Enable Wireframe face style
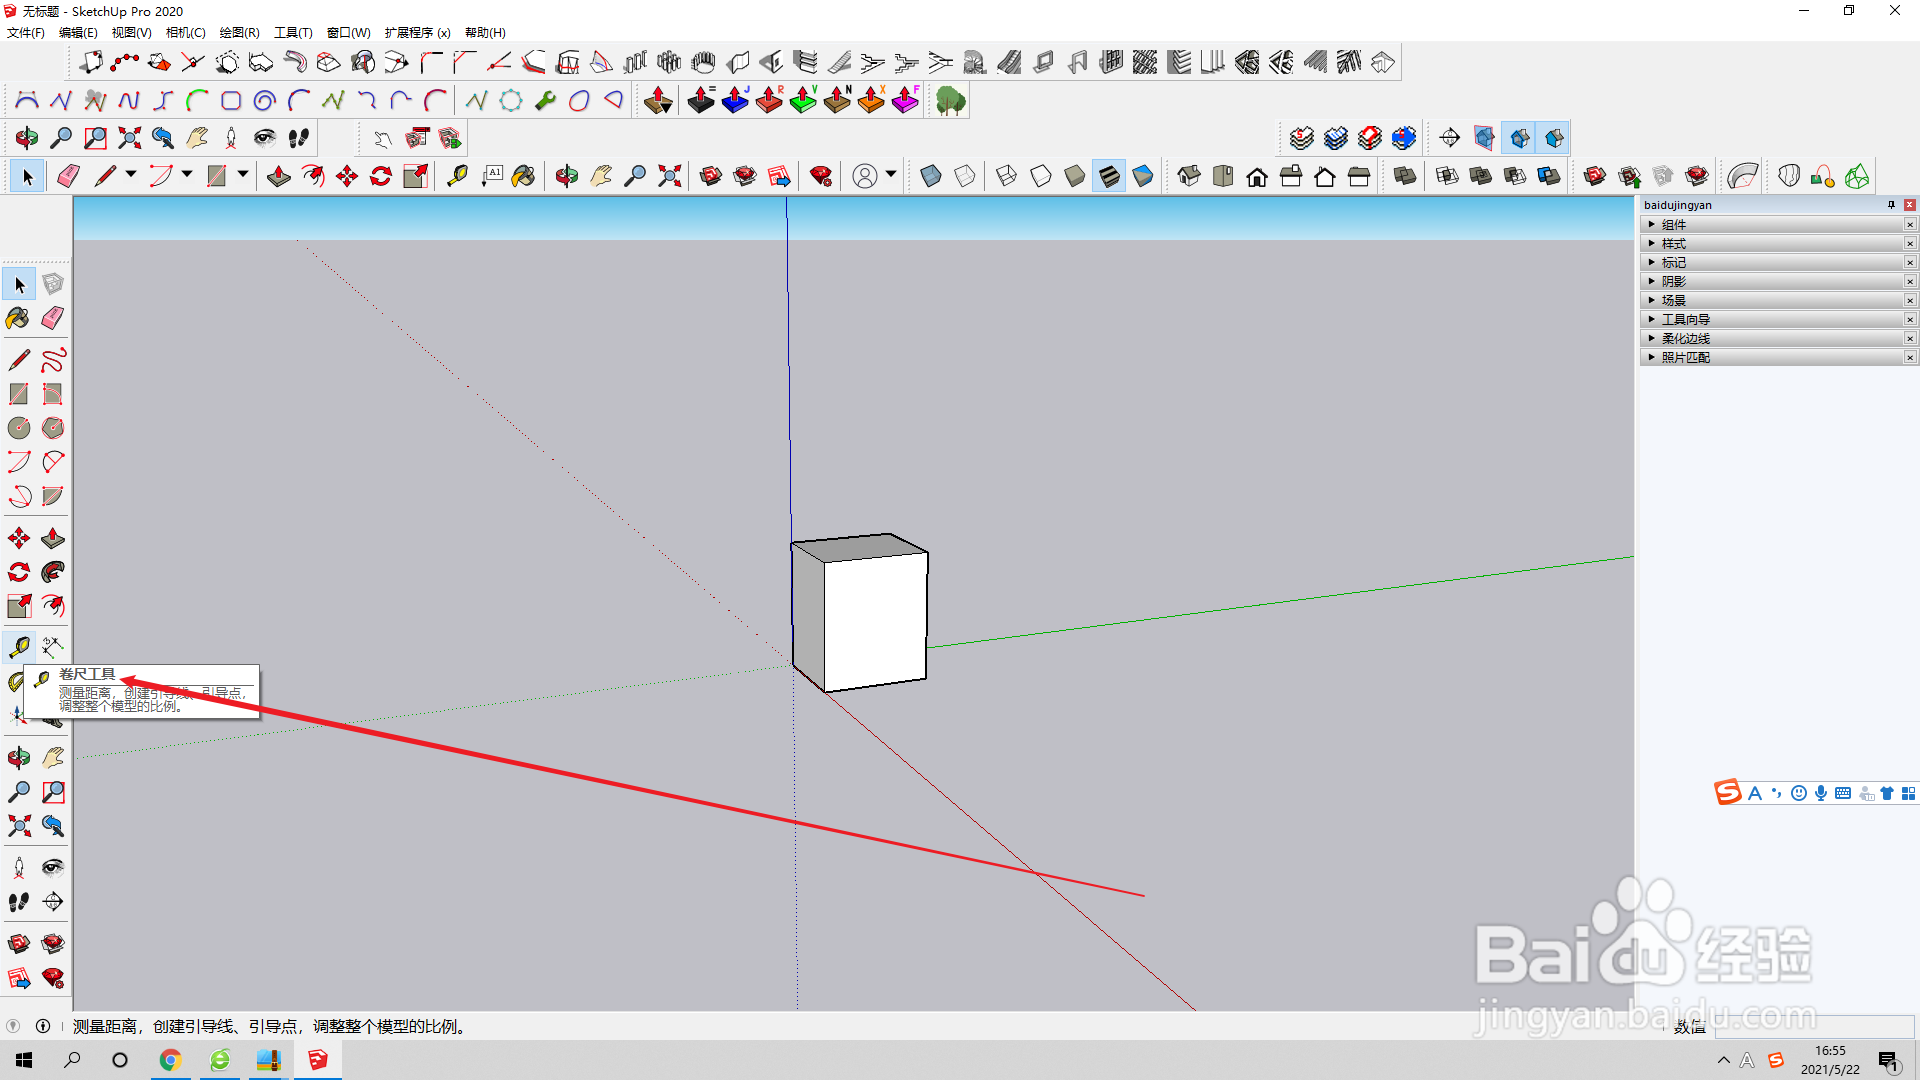The height and width of the screenshot is (1080, 1920). pyautogui.click(x=1007, y=176)
